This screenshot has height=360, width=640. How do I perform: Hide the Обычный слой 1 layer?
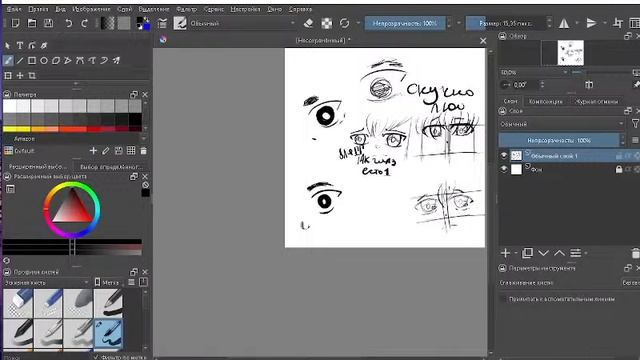click(x=504, y=156)
